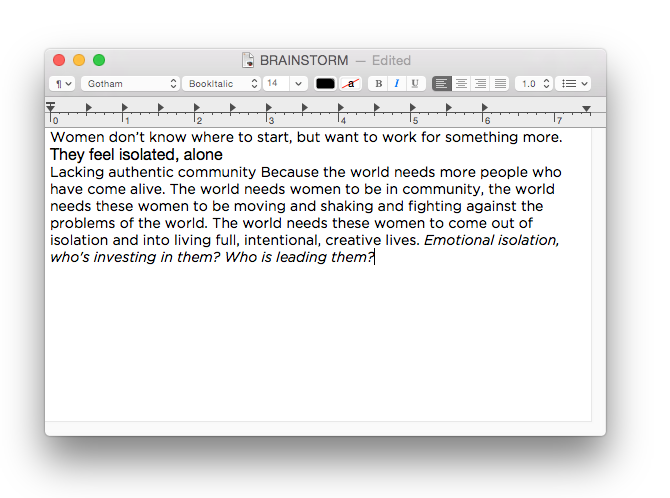Click the BRAINSTORM document title icon
This screenshot has height=498, width=670.
[x=248, y=60]
